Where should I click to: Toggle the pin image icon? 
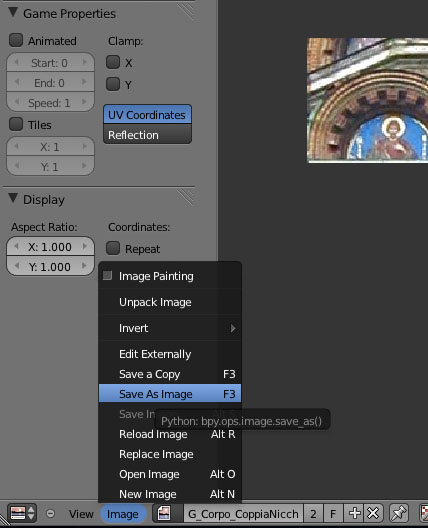point(399,514)
